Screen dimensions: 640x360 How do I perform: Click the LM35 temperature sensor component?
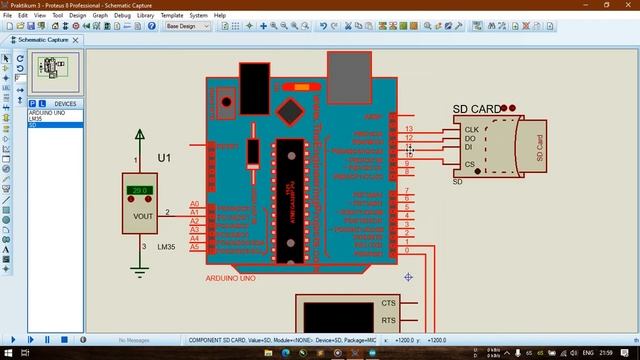tap(140, 203)
